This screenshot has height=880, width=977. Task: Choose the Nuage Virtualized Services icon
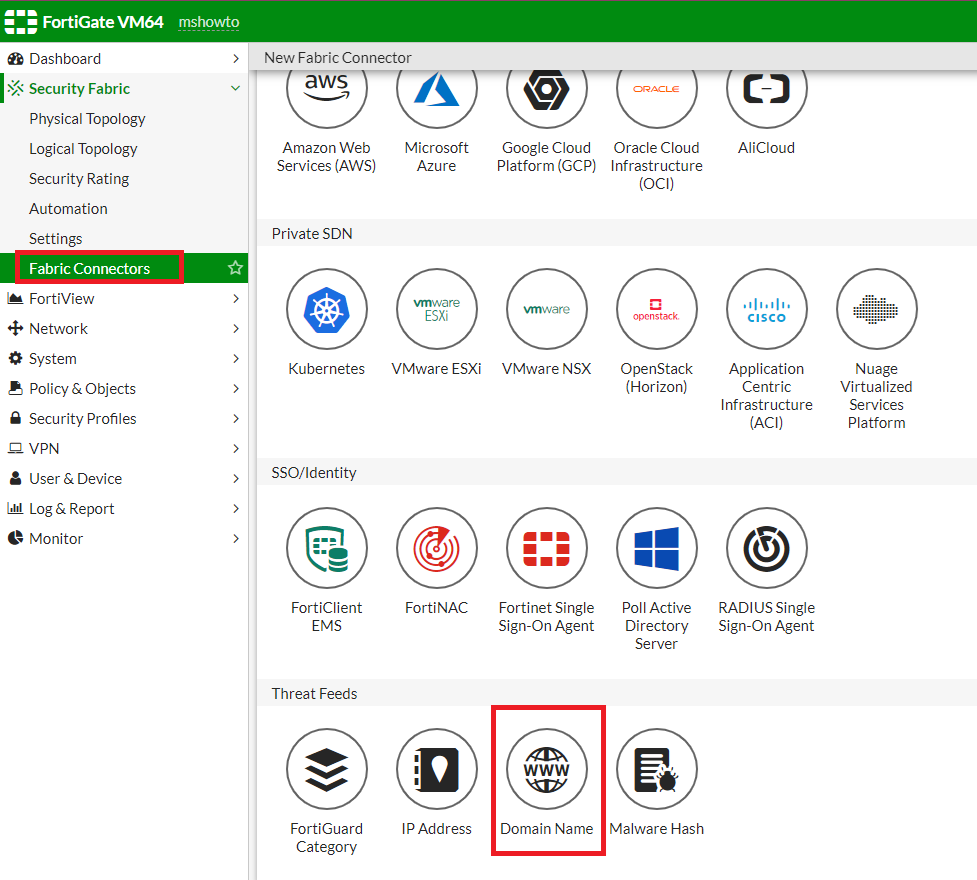(877, 309)
